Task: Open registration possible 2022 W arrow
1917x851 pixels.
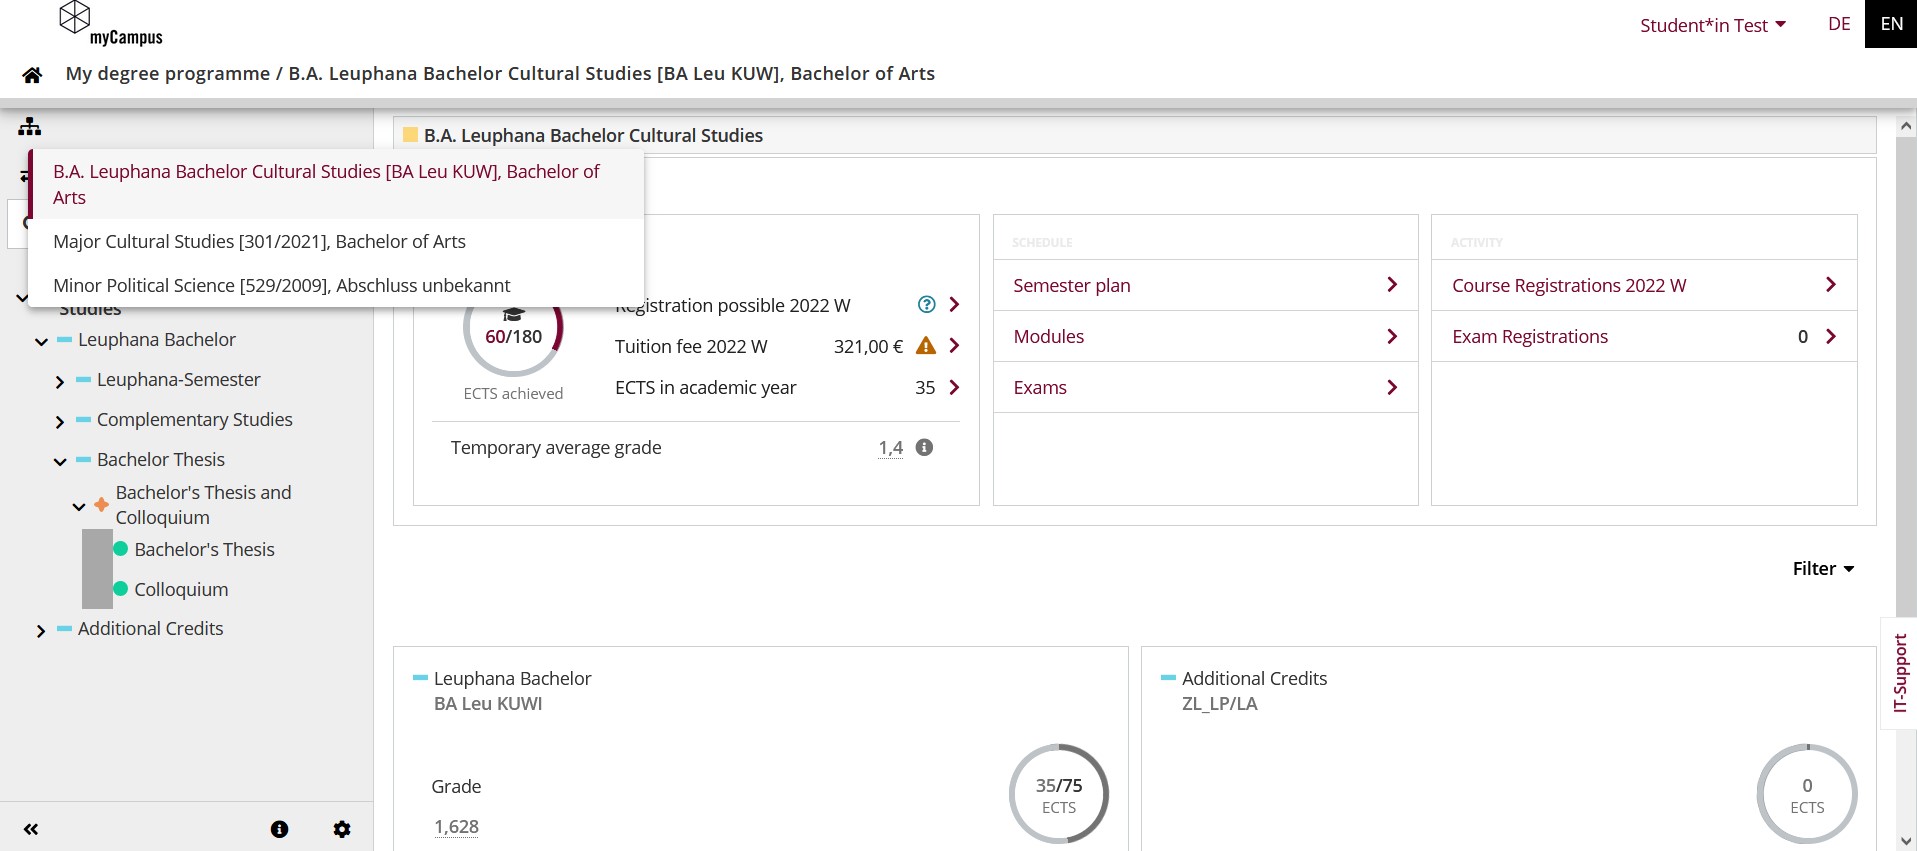Action: click(954, 305)
